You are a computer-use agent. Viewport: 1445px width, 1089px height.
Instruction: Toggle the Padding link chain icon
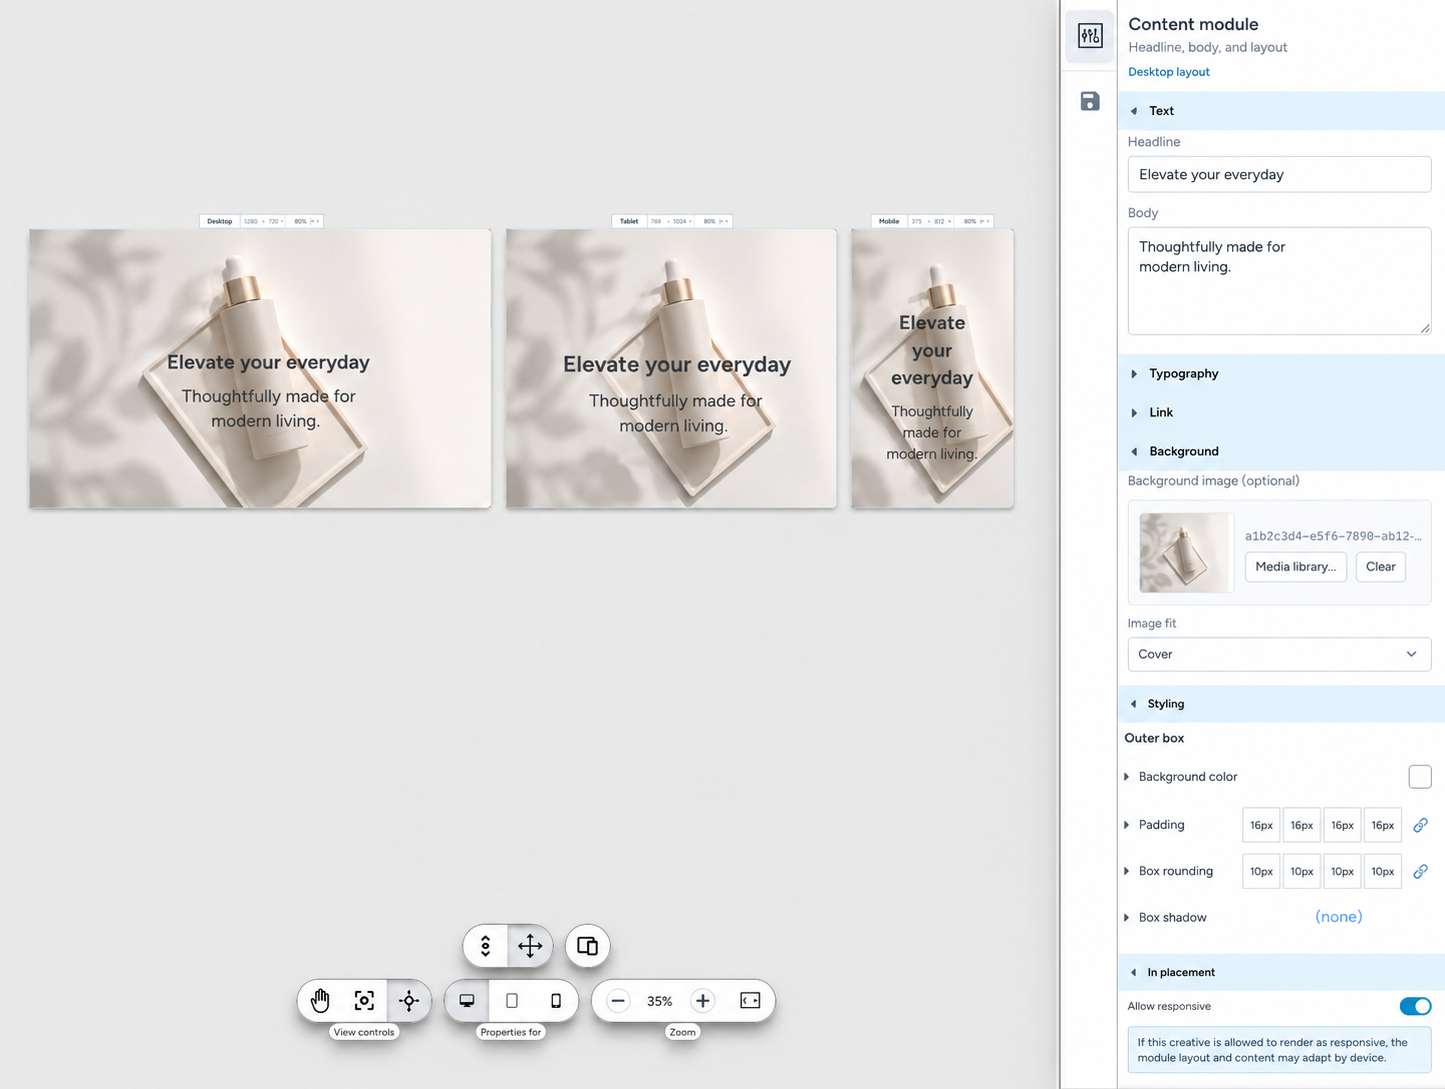(1420, 825)
